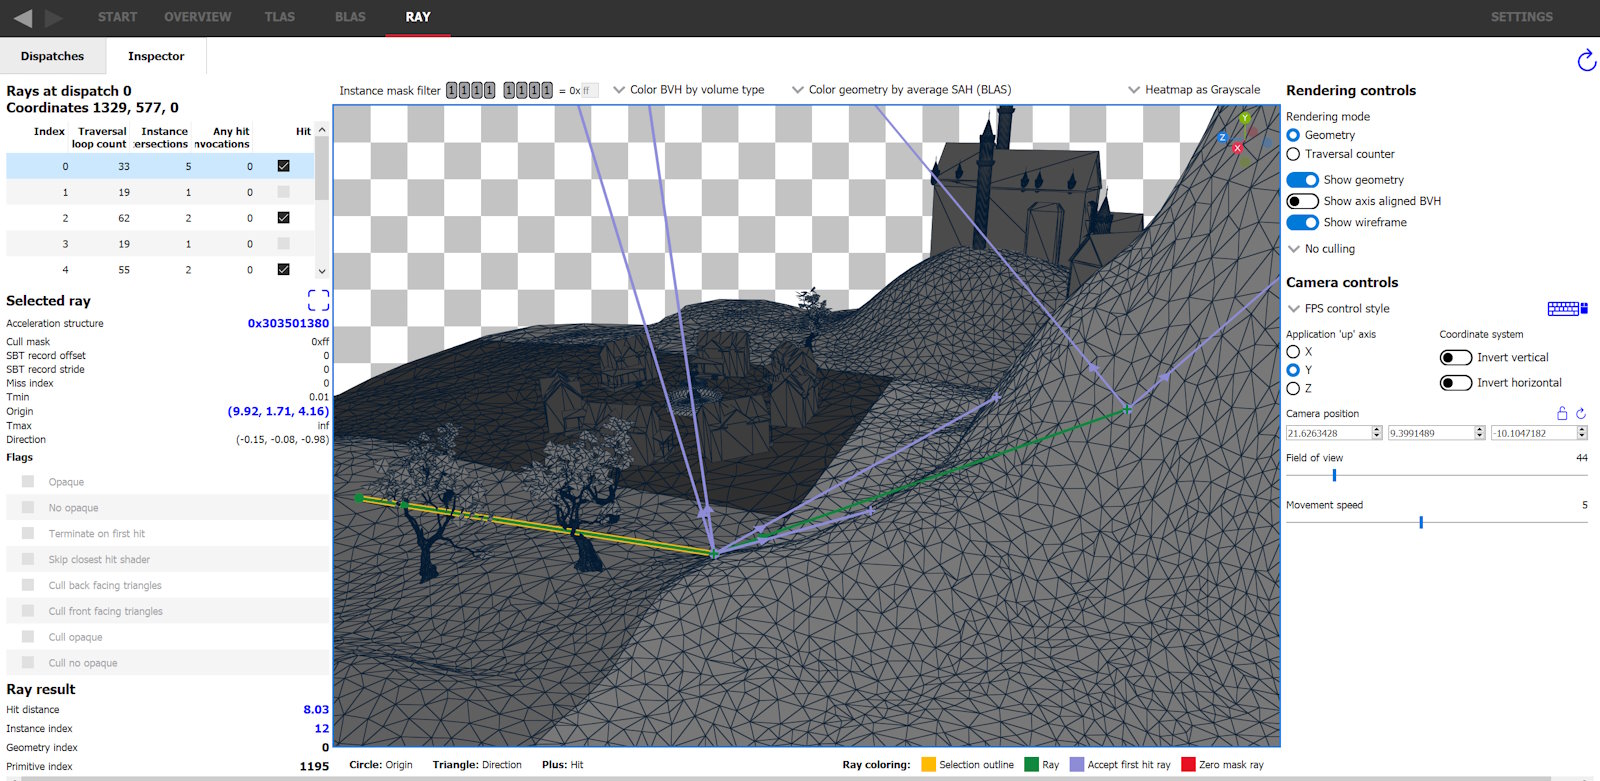This screenshot has height=781, width=1600.
Task: Reset camera position with the circular arrow icon
Action: point(1581,413)
